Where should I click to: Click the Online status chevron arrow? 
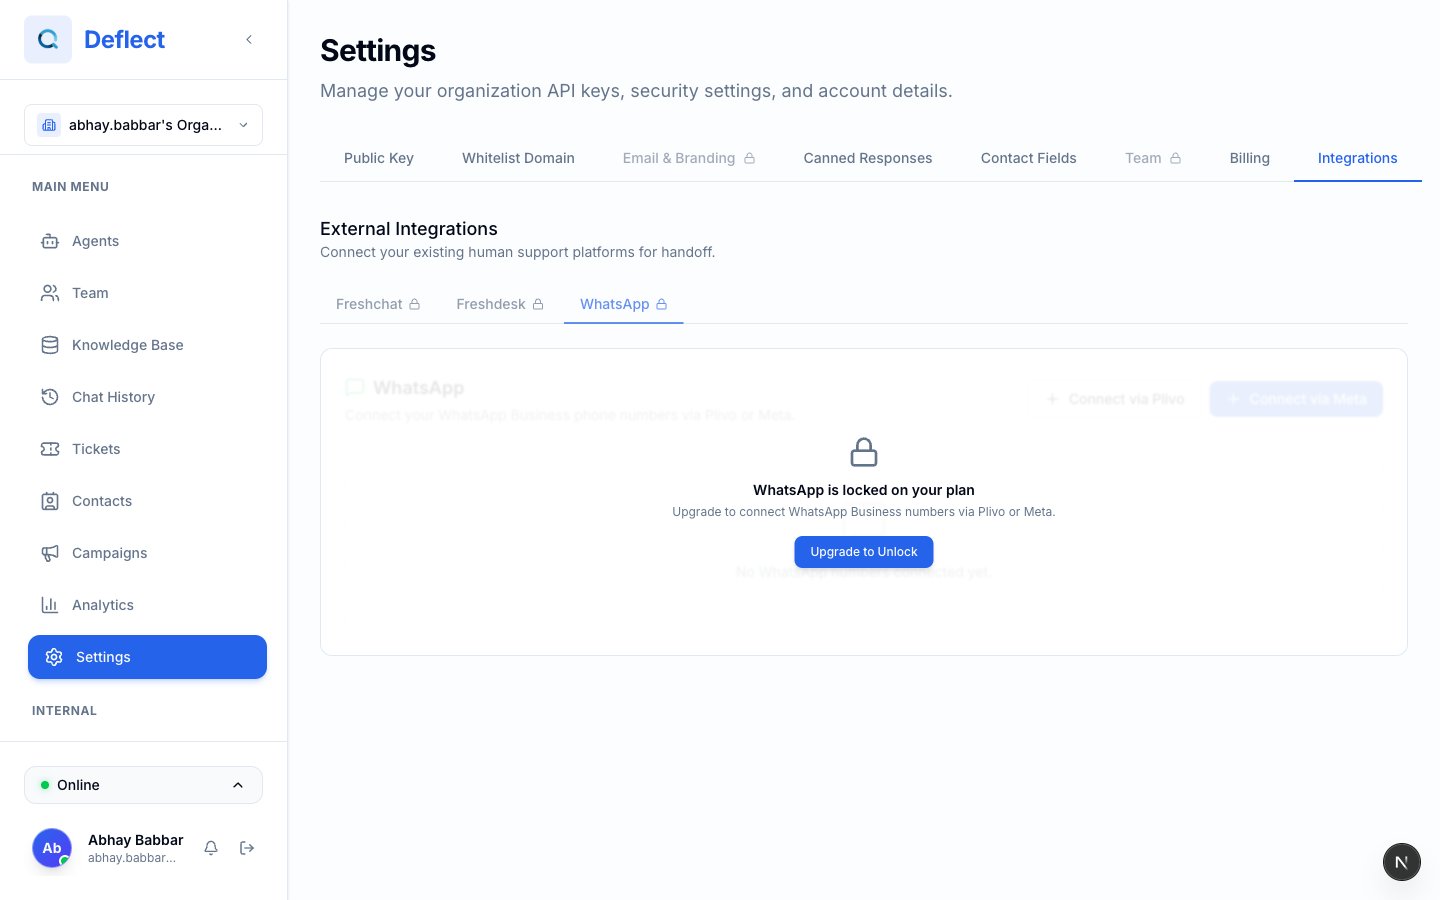tap(238, 785)
